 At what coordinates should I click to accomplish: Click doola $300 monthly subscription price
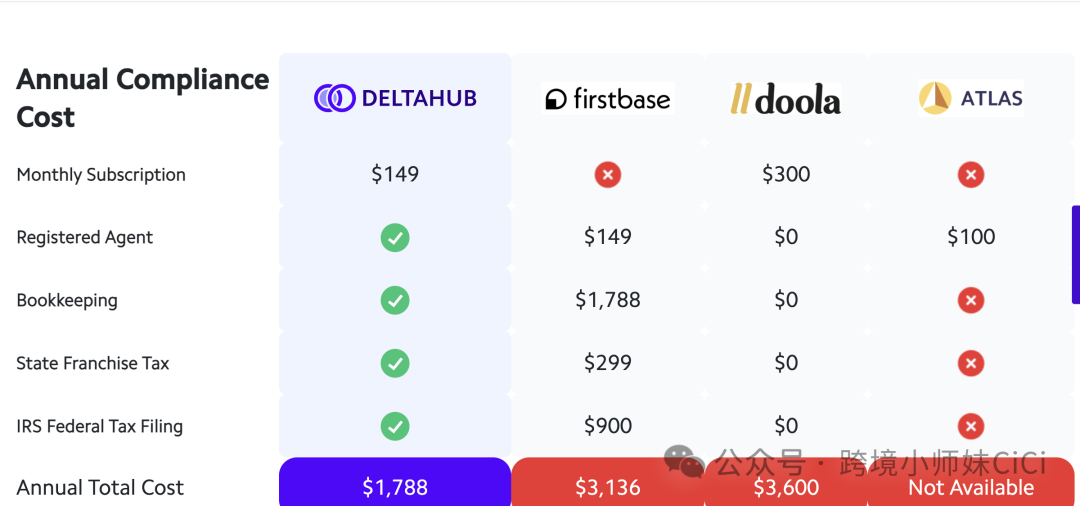click(786, 175)
